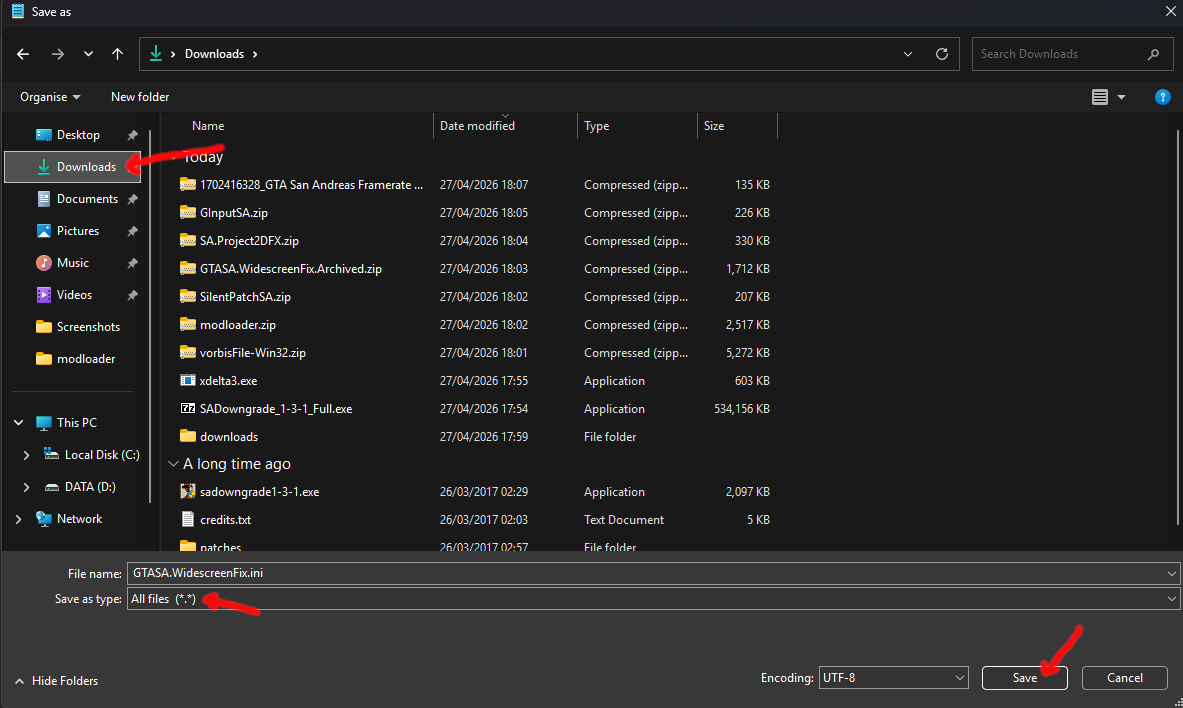1183x708 pixels.
Task: Open the help question mark icon
Action: pyautogui.click(x=1163, y=97)
